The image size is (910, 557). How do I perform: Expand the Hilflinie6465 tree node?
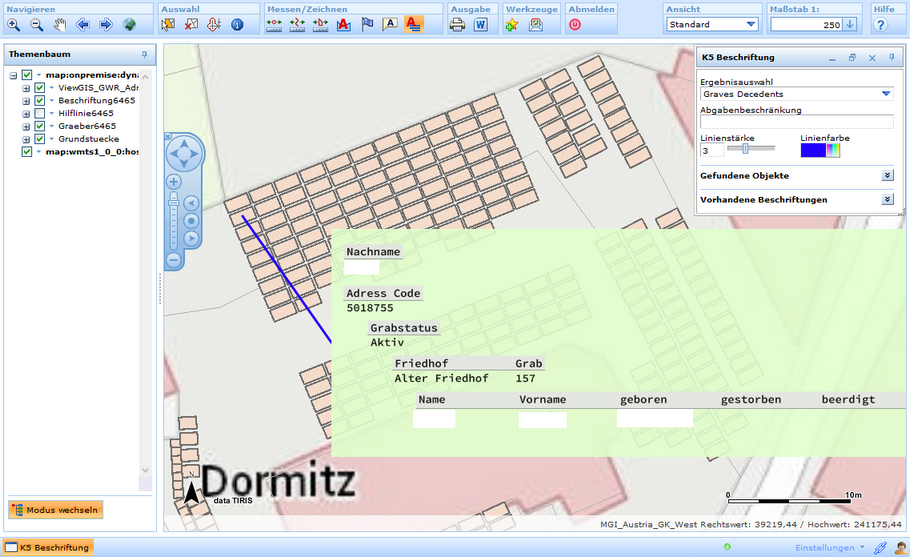(x=26, y=114)
